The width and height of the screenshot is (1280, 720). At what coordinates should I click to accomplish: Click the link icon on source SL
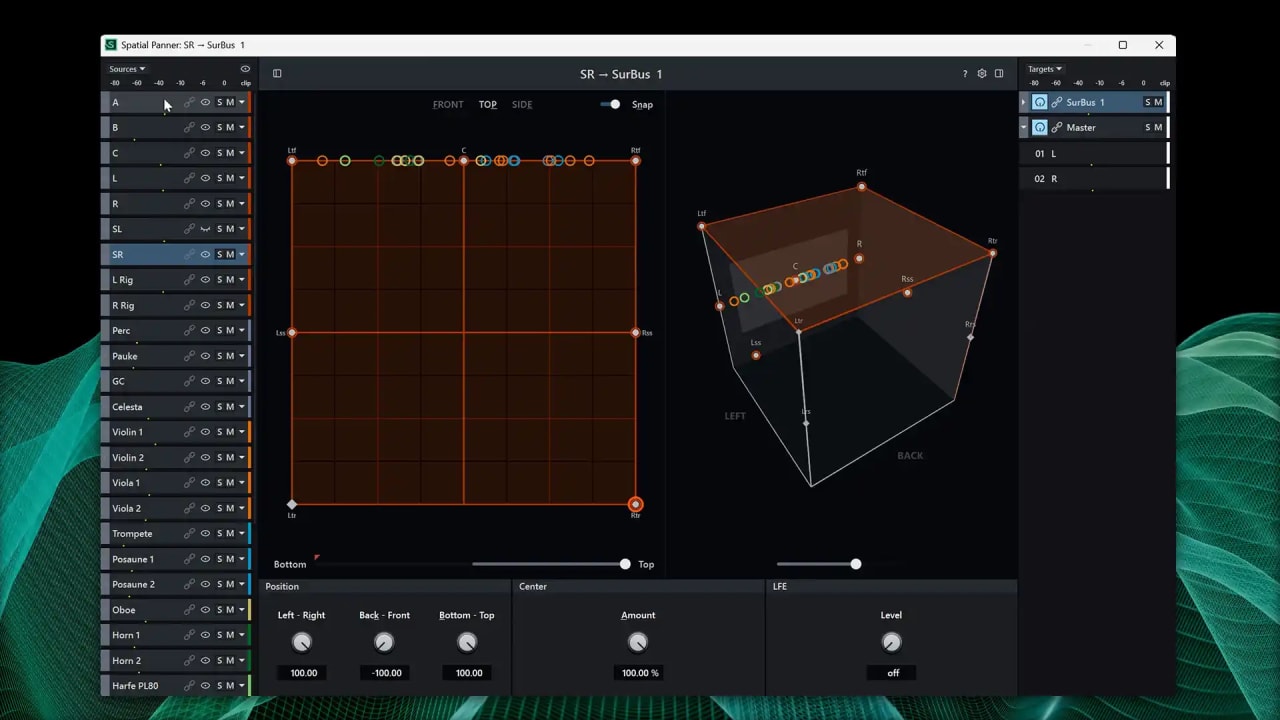point(189,229)
